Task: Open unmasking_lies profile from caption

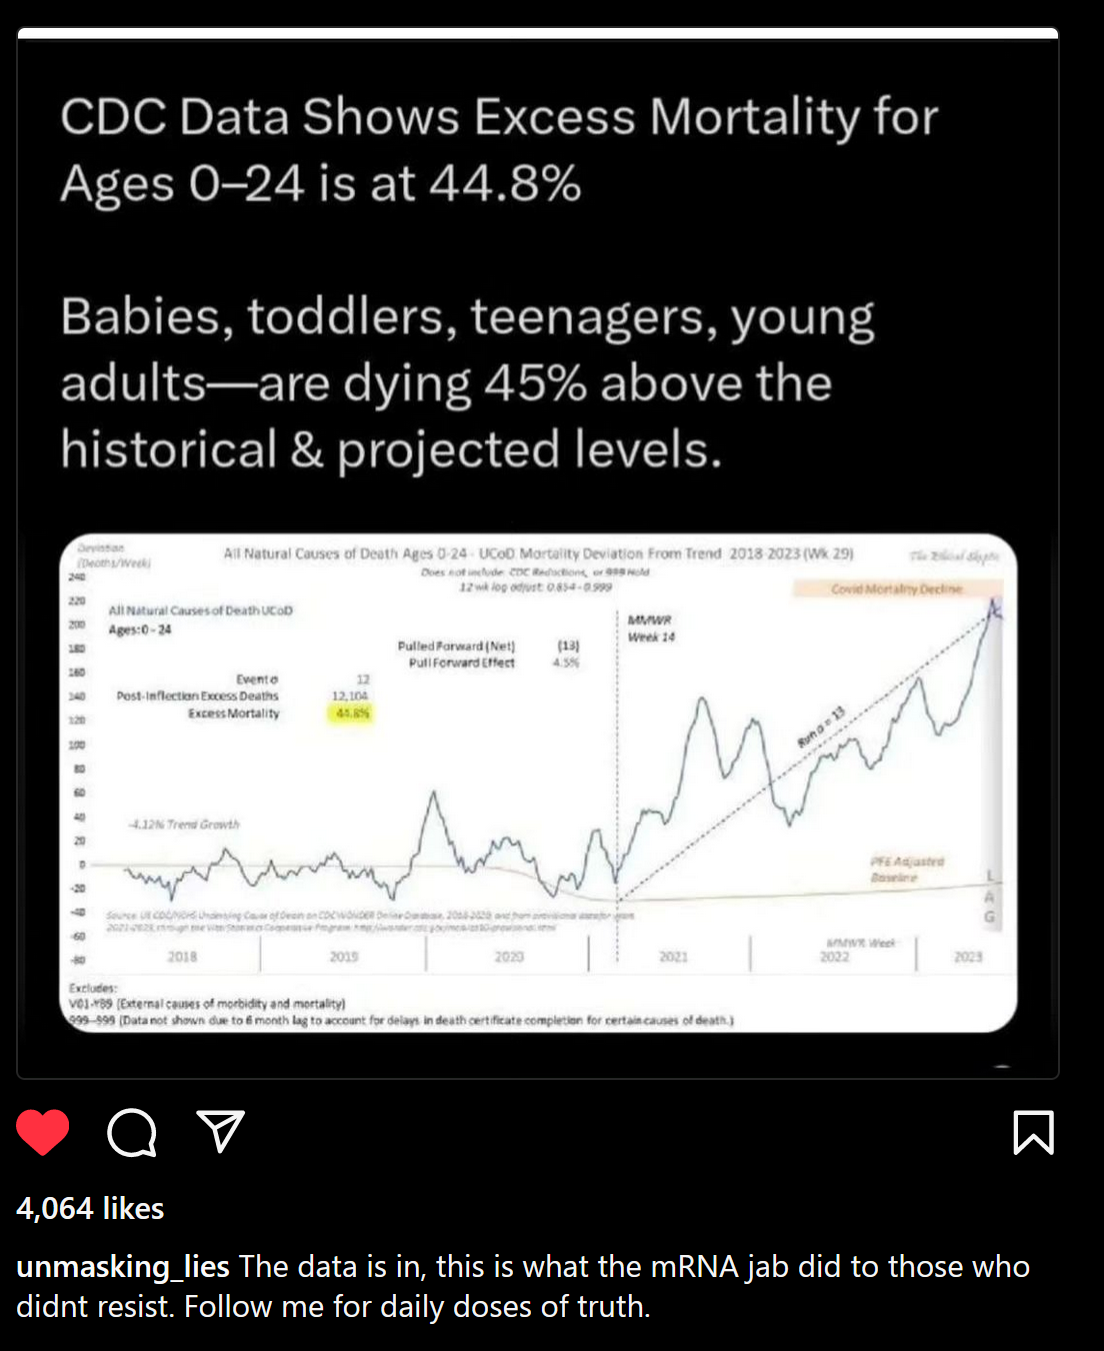Action: point(123,1267)
